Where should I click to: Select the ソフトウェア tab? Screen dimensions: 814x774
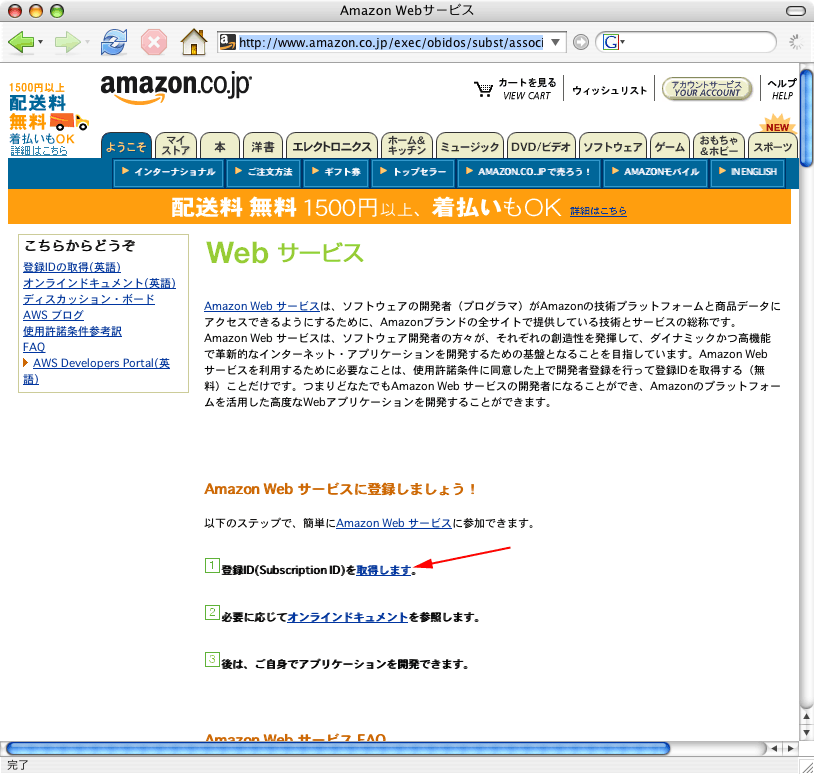(x=613, y=146)
